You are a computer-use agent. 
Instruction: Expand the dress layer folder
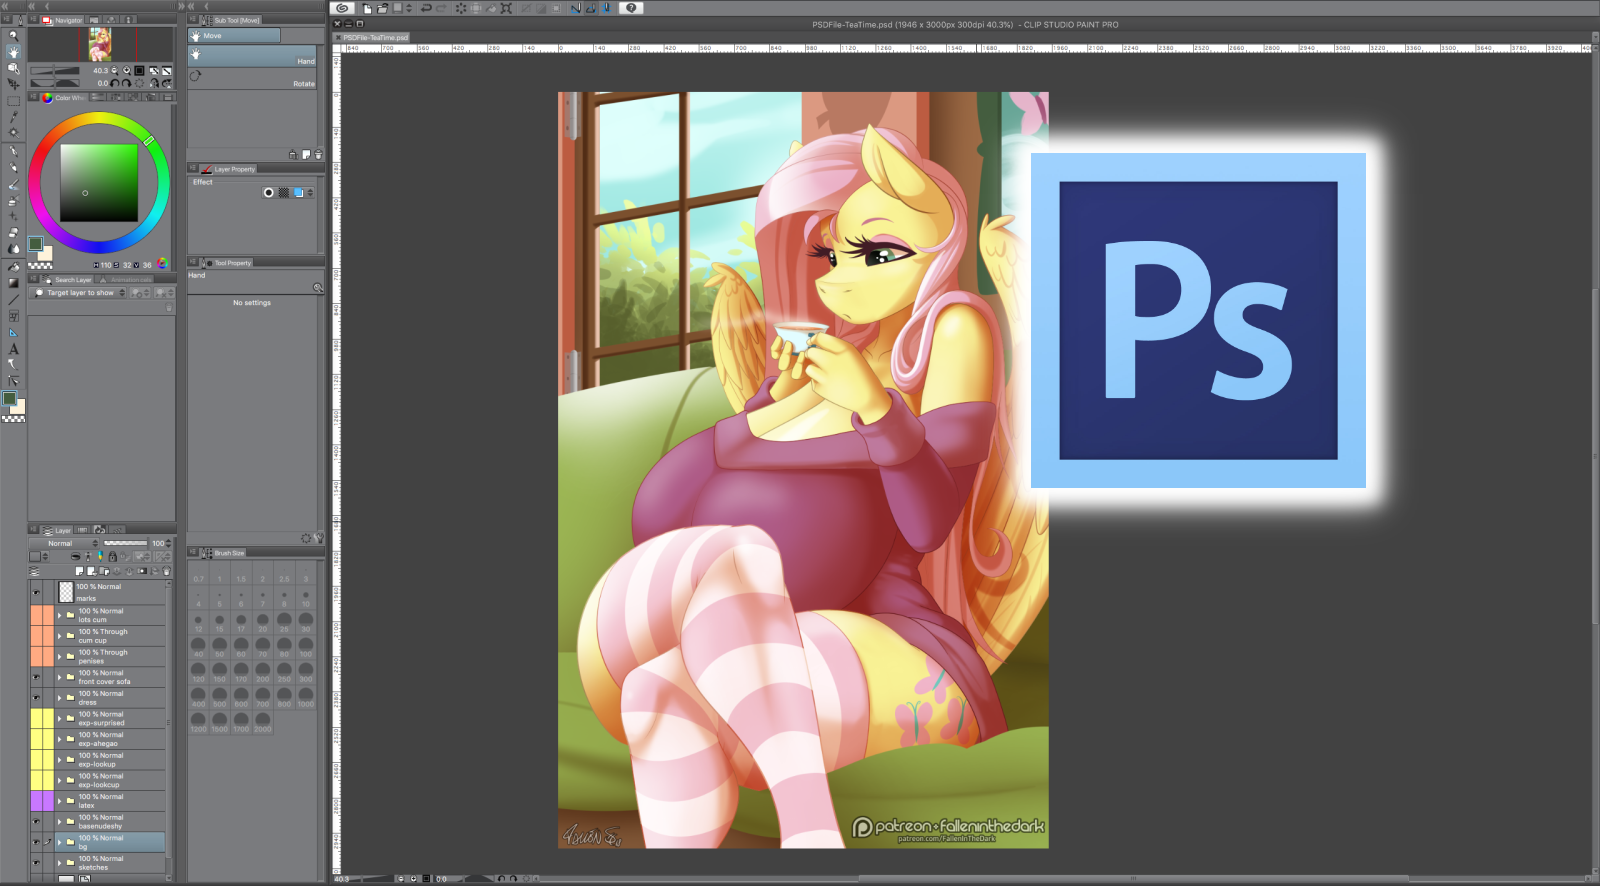[x=59, y=698]
